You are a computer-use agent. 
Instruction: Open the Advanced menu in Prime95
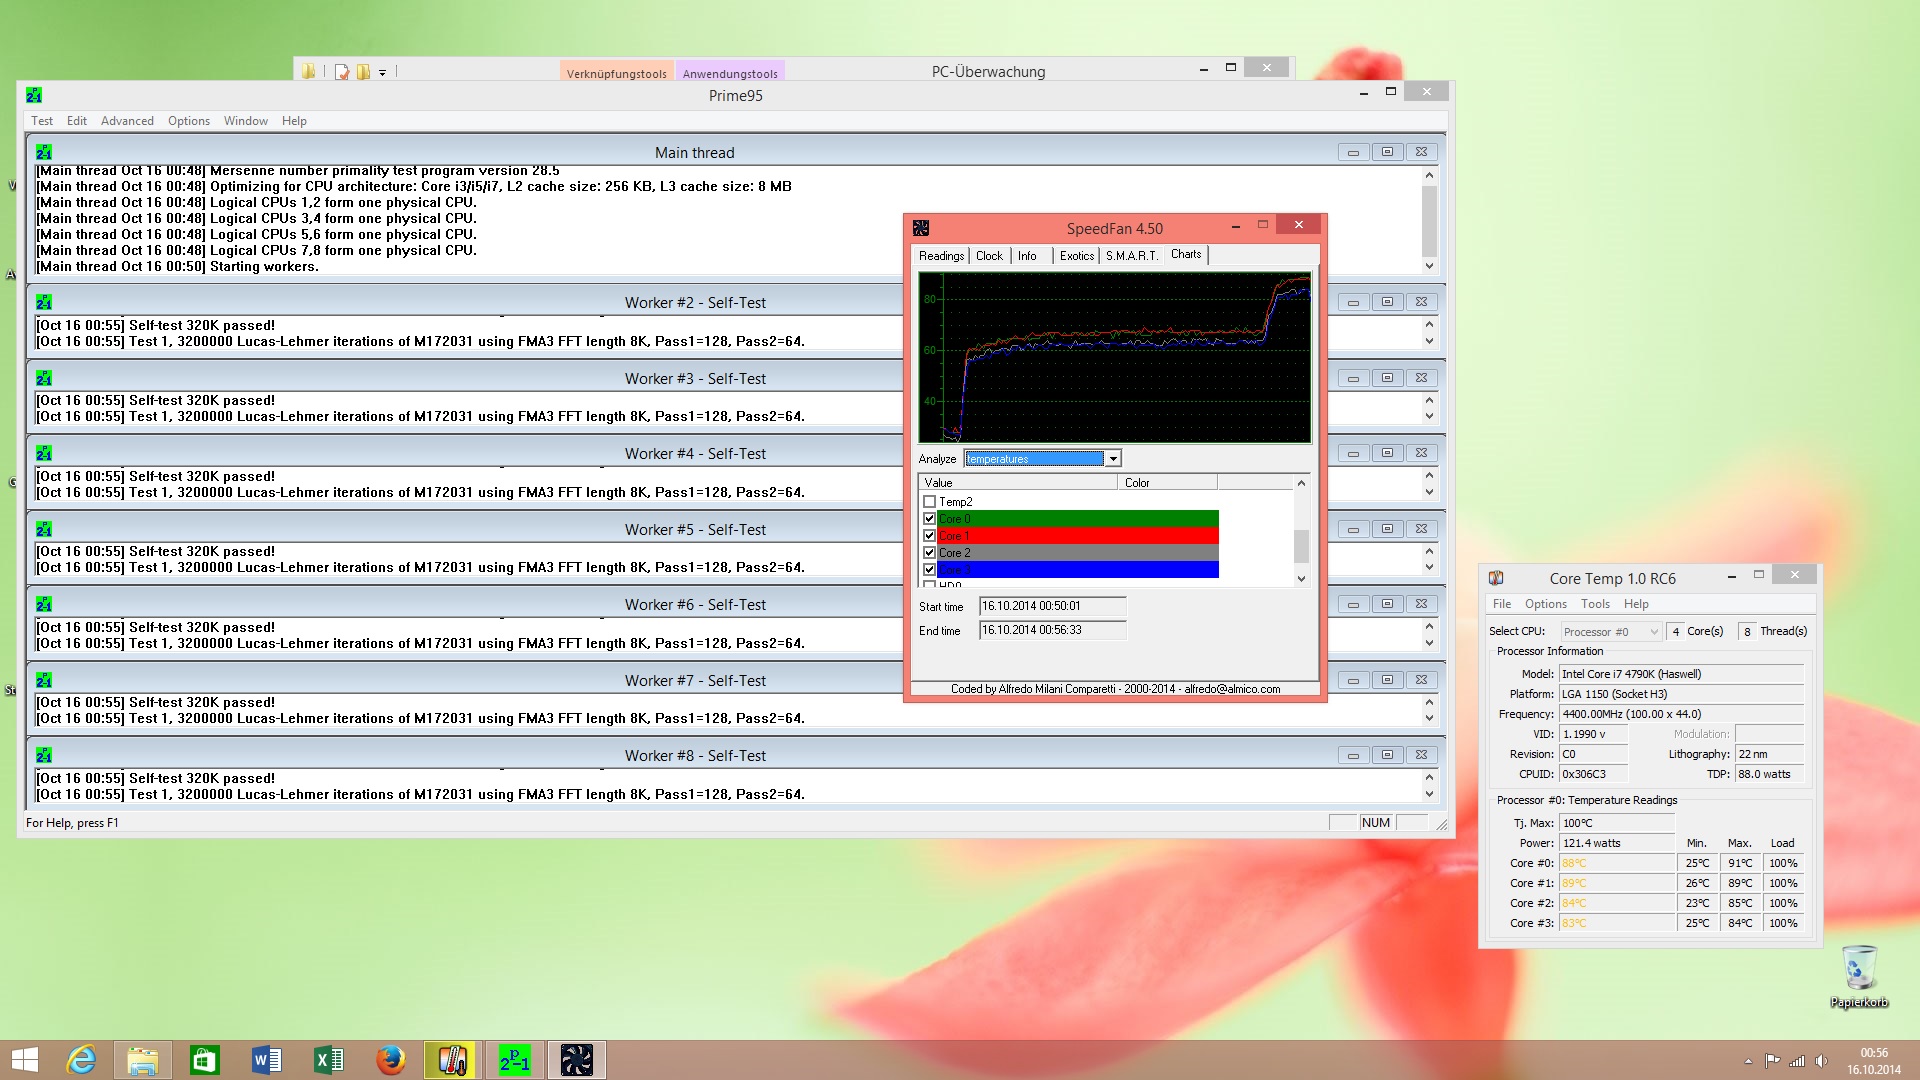point(127,121)
